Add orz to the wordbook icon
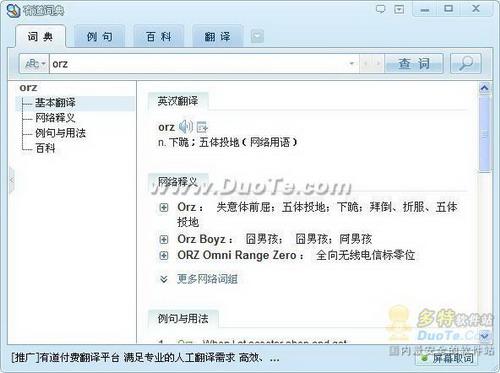The image size is (500, 373). [202, 127]
